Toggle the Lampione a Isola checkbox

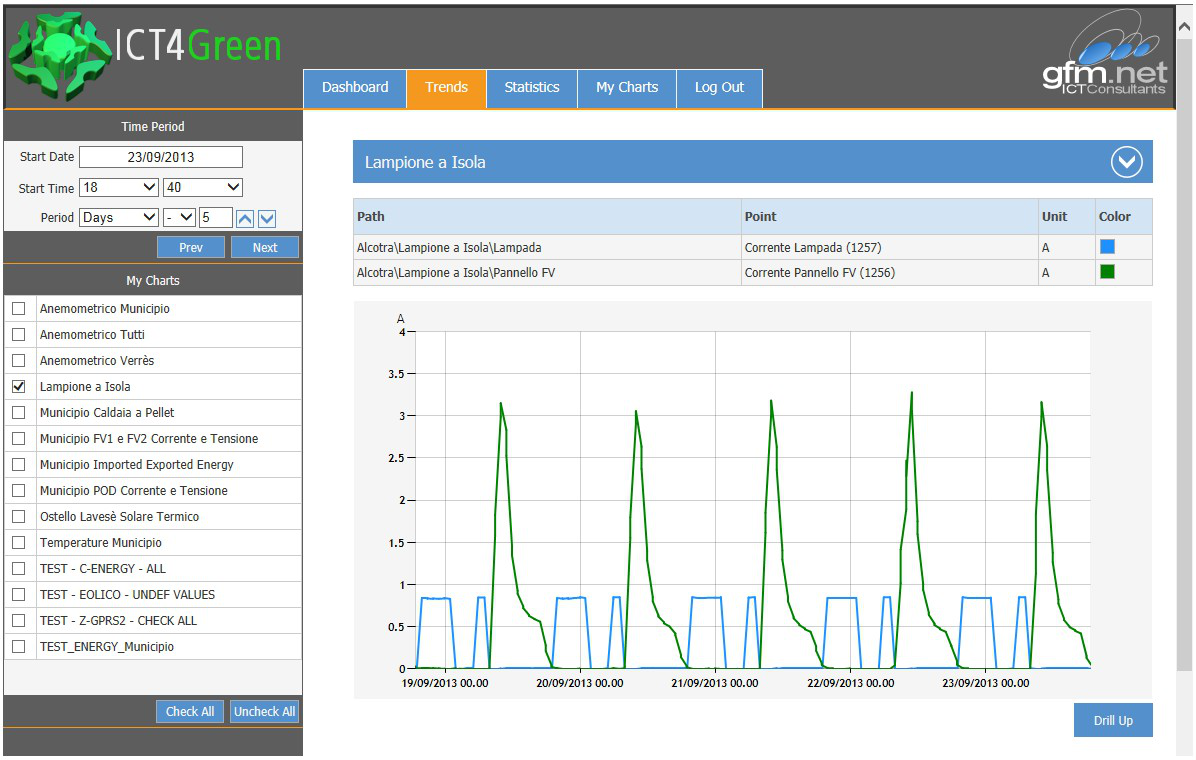[19, 387]
